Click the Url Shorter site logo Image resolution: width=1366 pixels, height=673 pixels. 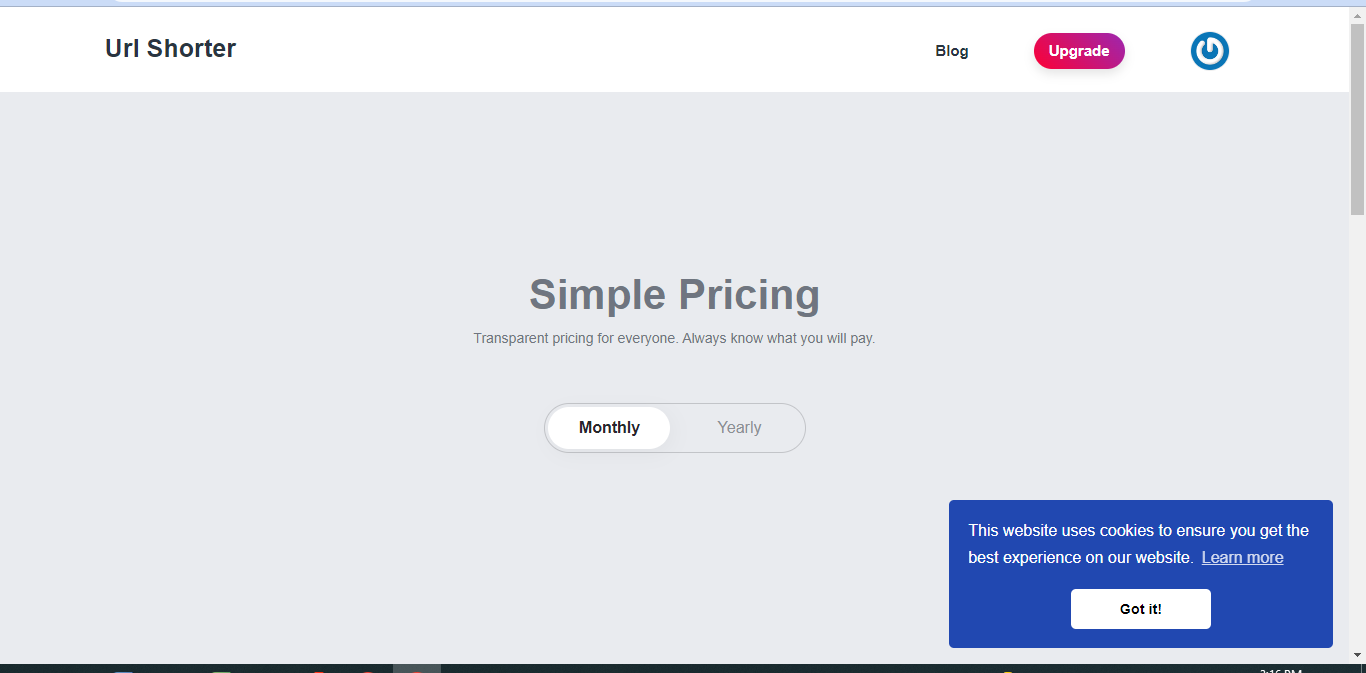point(170,49)
